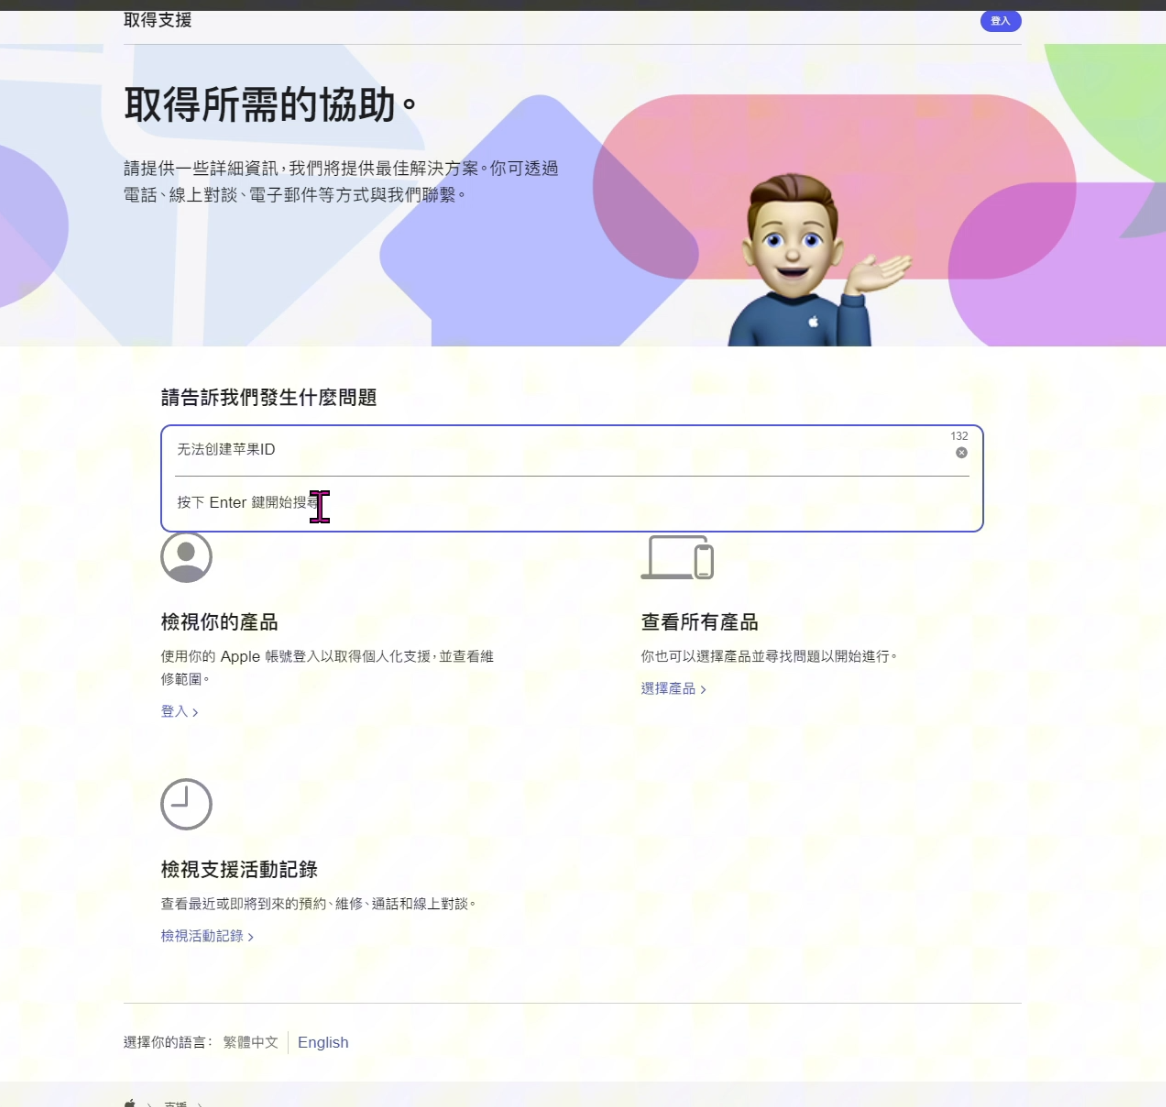Click the 取得所需的協助 main heading
Image resolution: width=1166 pixels, height=1107 pixels.
click(x=270, y=104)
